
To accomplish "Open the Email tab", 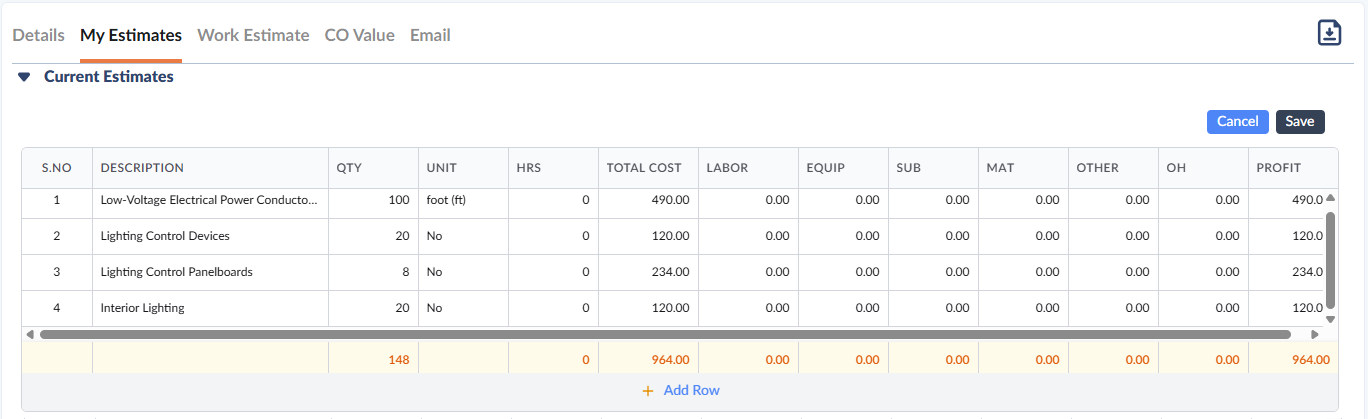I will coord(430,35).
